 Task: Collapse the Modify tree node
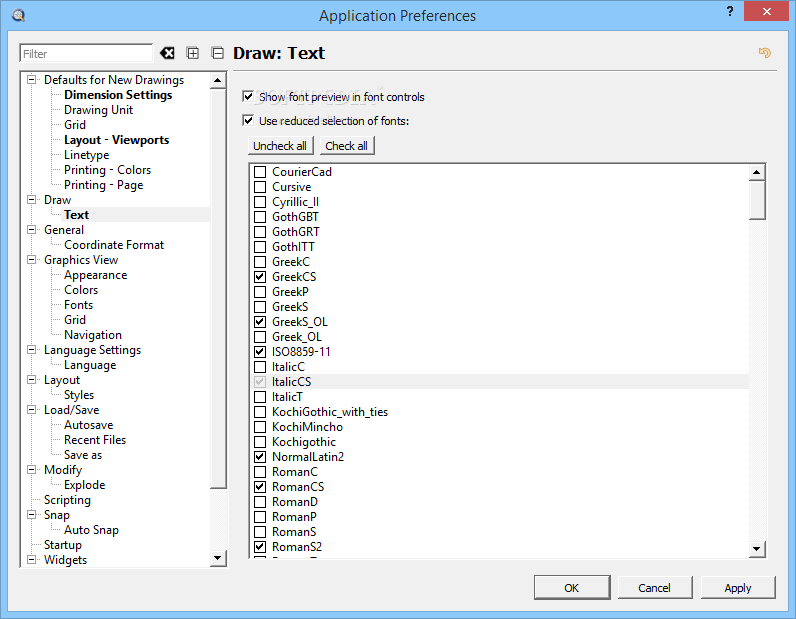click(31, 470)
